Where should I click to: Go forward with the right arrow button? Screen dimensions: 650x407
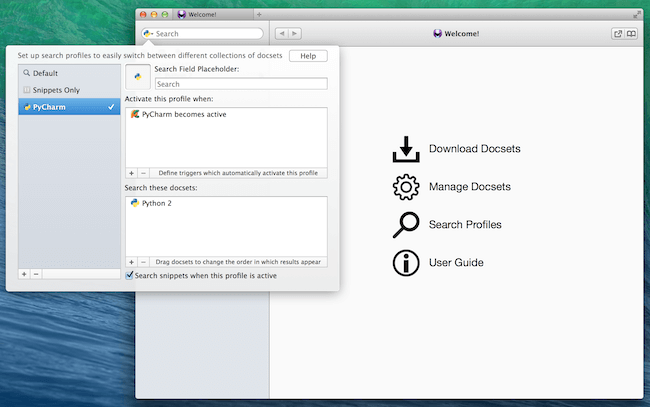click(x=295, y=34)
